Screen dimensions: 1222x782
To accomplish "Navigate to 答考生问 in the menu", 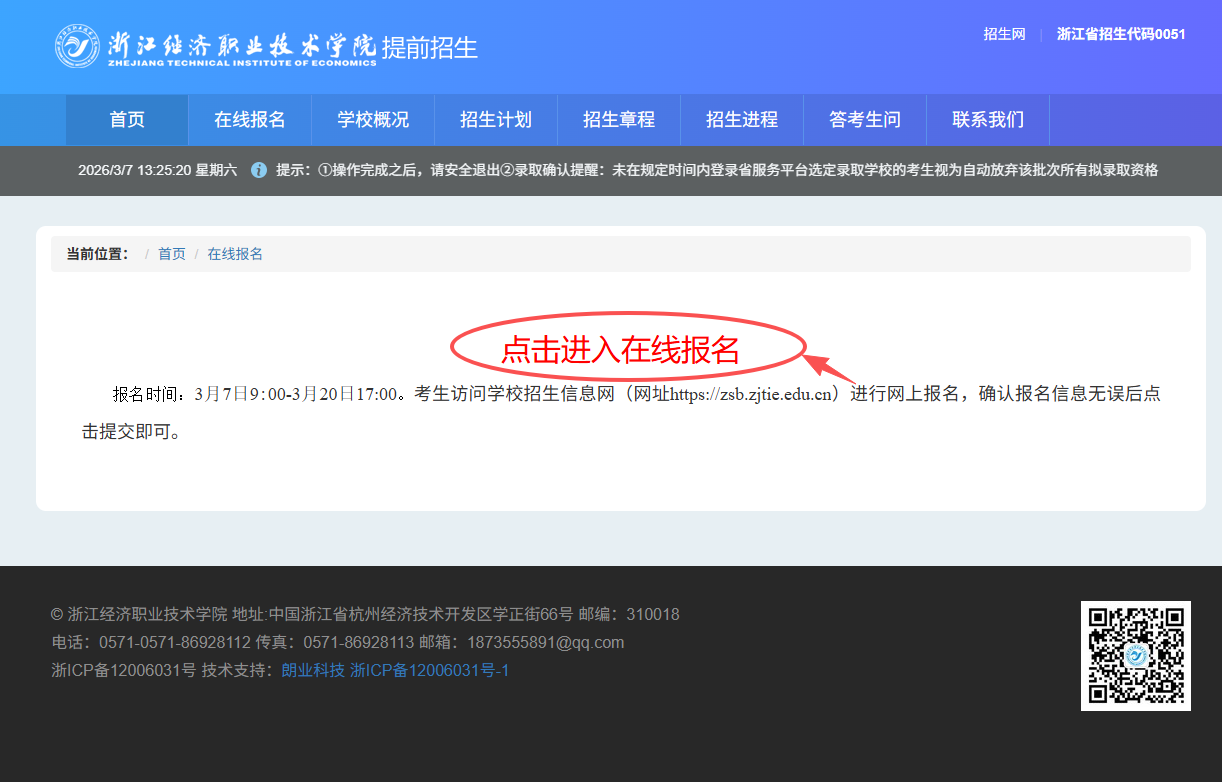I will (x=865, y=120).
